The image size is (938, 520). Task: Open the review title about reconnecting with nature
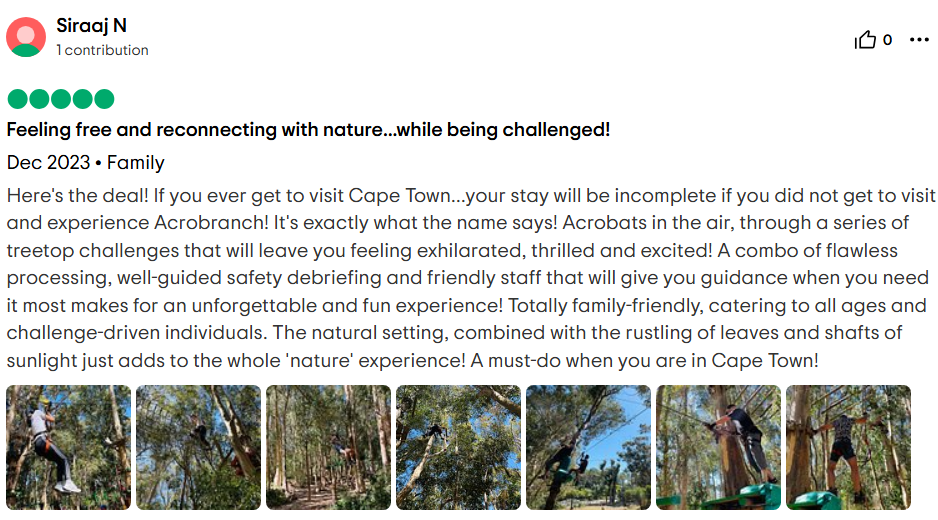(x=308, y=130)
